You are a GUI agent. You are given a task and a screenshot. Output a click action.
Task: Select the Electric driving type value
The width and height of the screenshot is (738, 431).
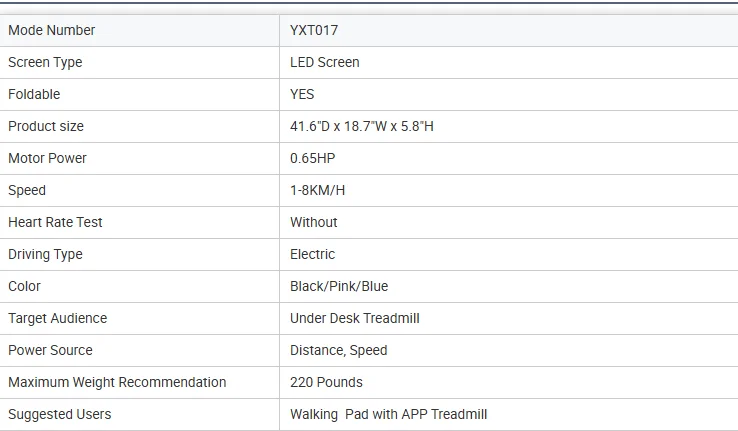(x=313, y=254)
